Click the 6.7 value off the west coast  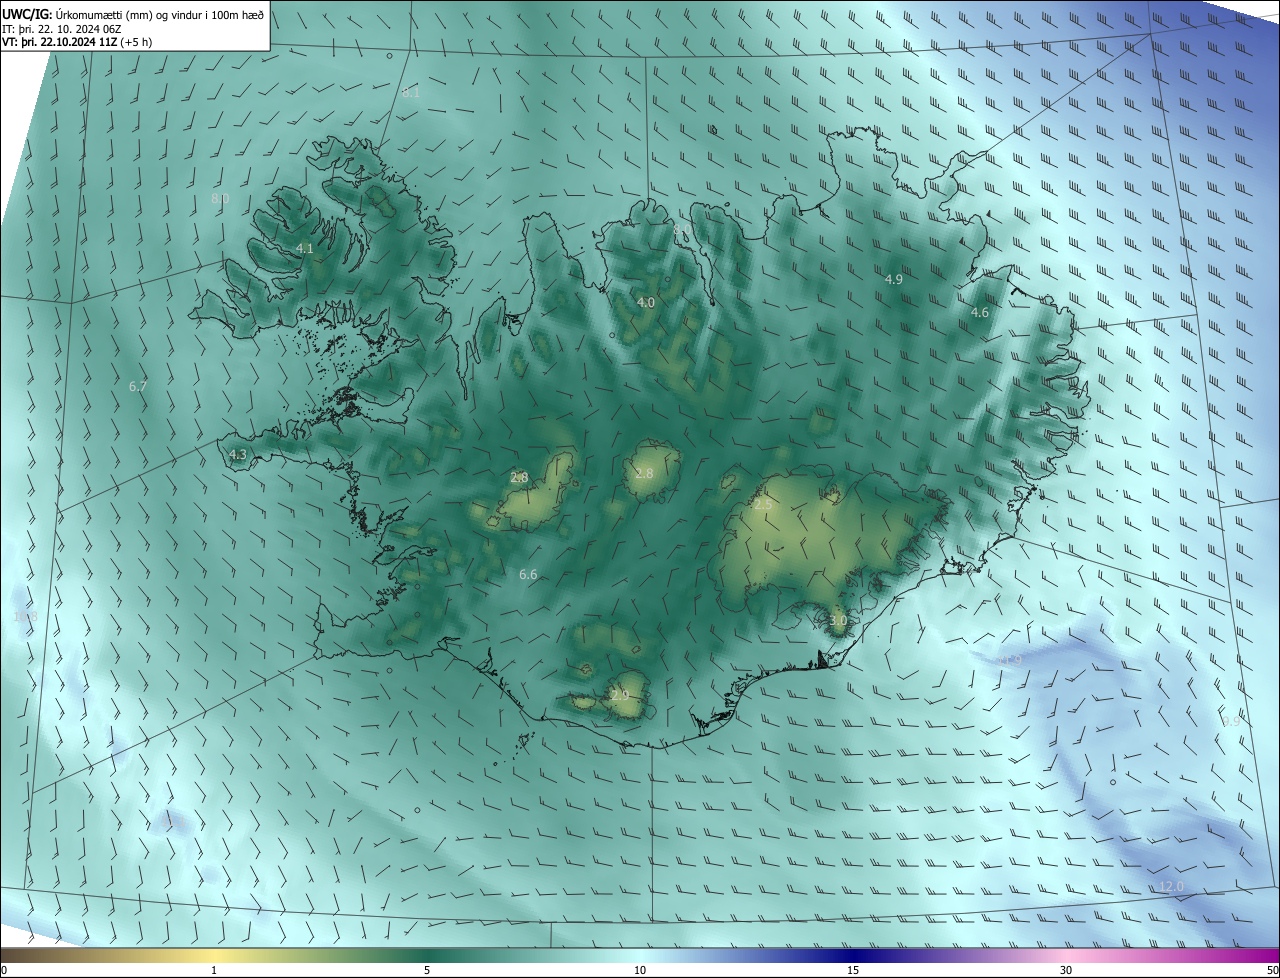point(138,386)
